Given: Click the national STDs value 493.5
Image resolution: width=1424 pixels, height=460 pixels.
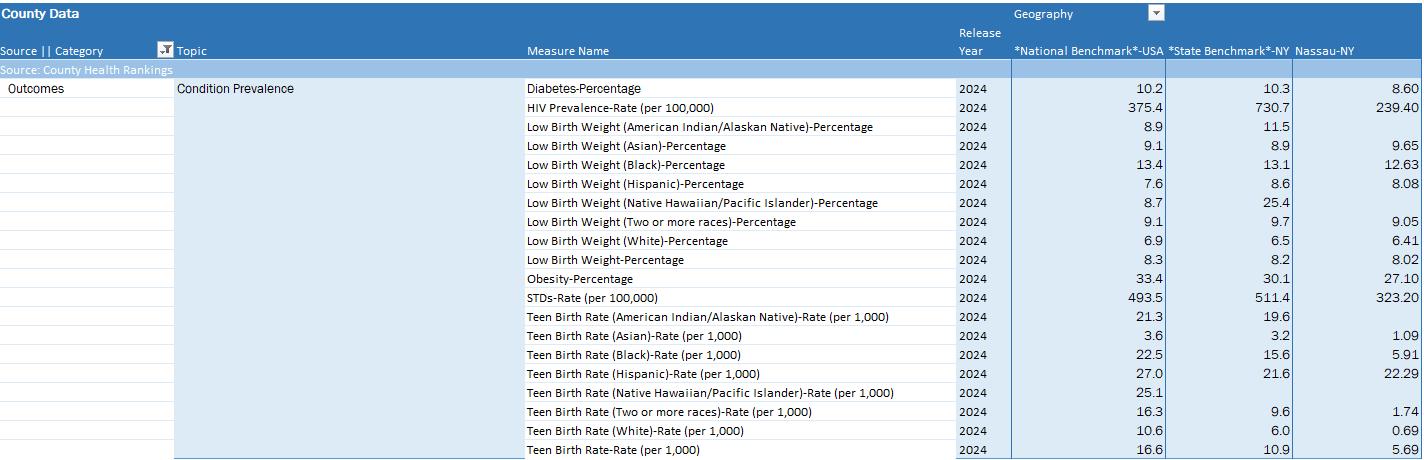Looking at the screenshot, I should [x=1143, y=298].
